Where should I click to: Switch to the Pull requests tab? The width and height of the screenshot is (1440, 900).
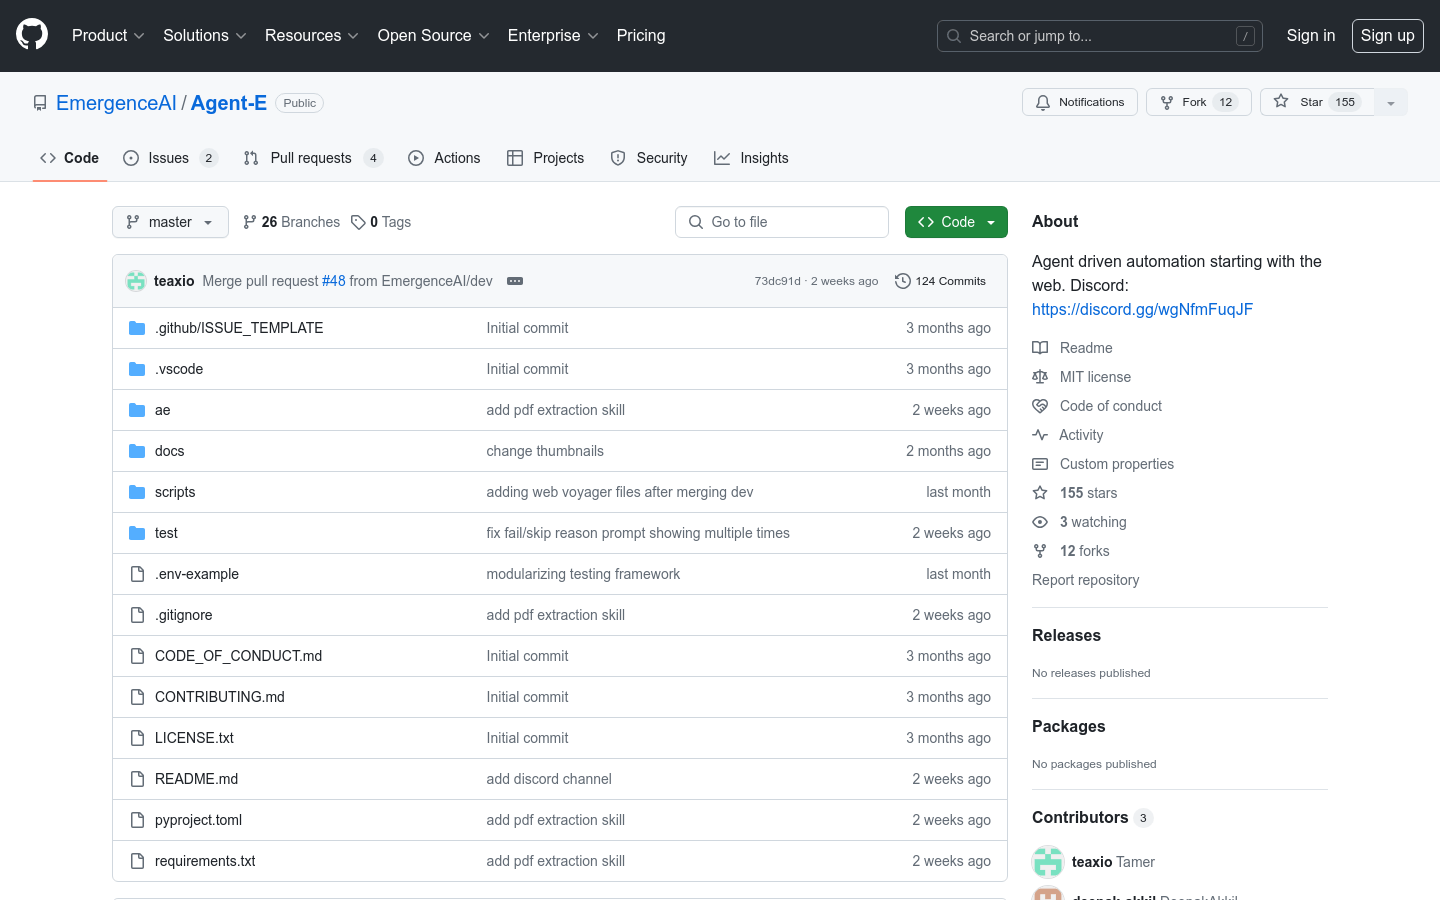click(x=313, y=158)
